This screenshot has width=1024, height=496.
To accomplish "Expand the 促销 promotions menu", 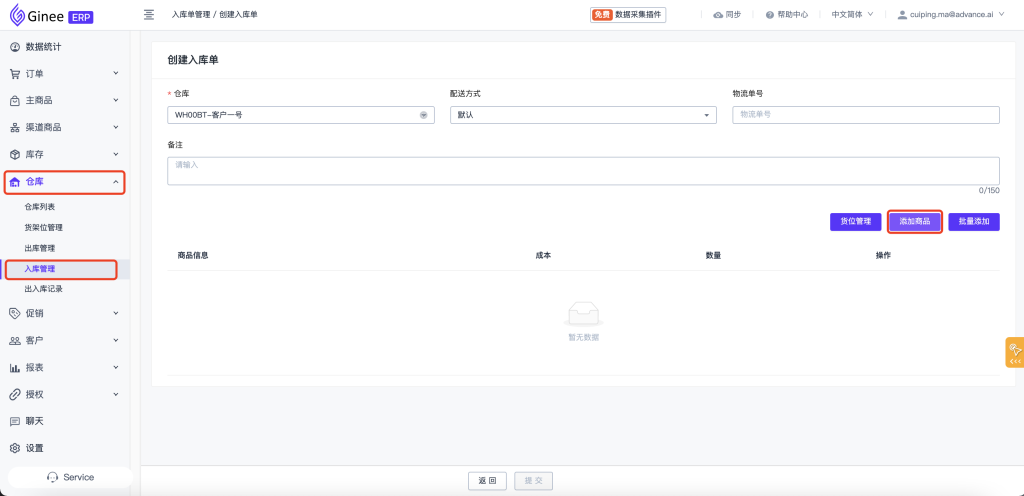I will 64,313.
